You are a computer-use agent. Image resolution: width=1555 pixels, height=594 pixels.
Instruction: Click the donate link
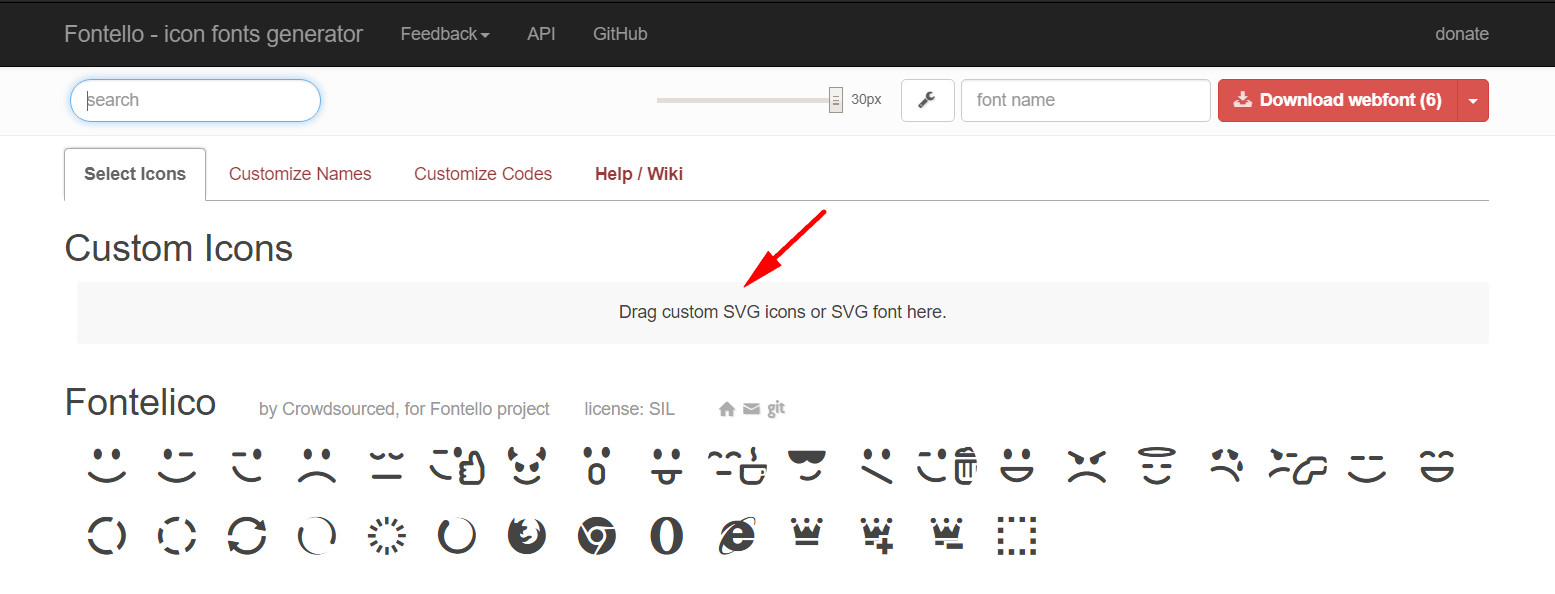point(1462,34)
